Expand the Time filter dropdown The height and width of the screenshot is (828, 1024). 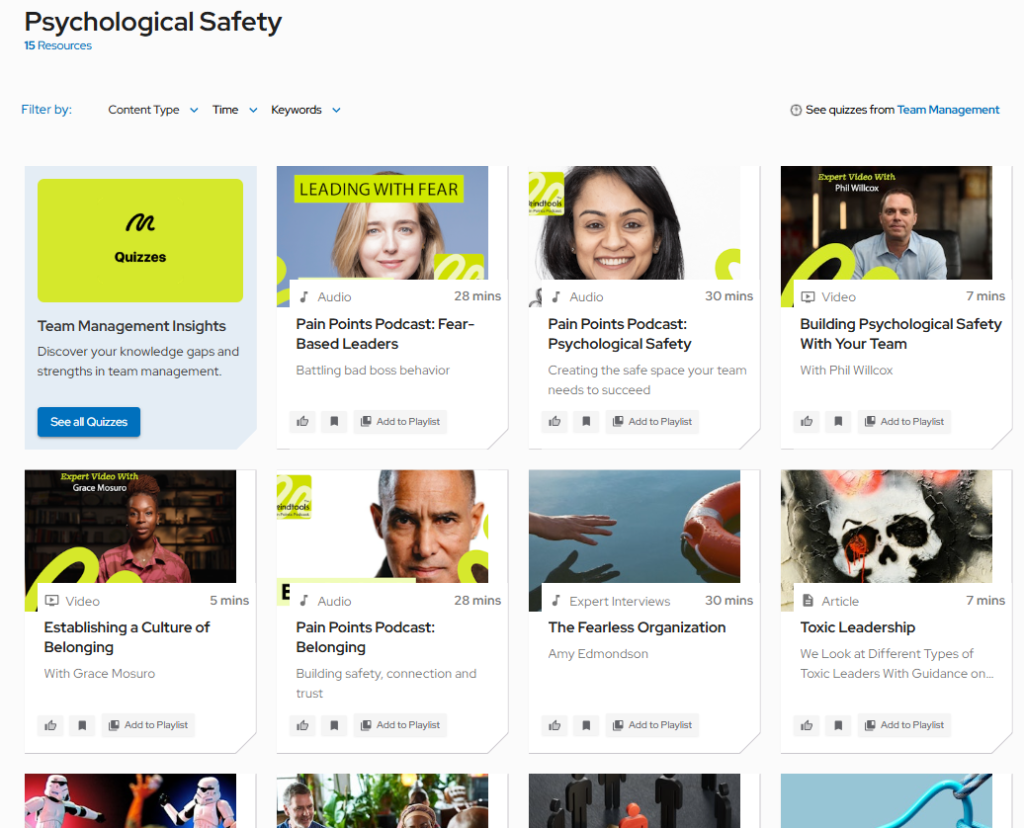point(234,110)
